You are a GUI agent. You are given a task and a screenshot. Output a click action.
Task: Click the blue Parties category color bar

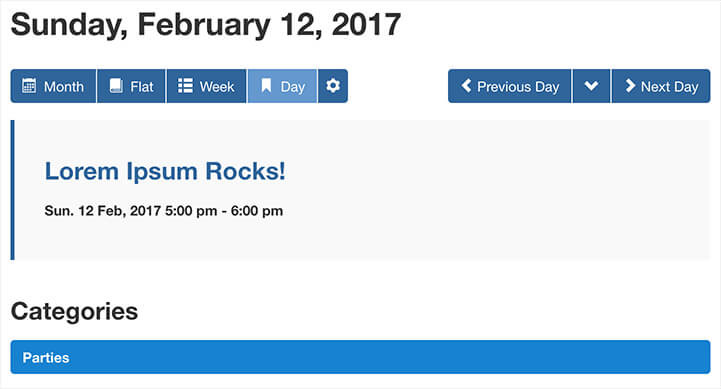(360, 357)
